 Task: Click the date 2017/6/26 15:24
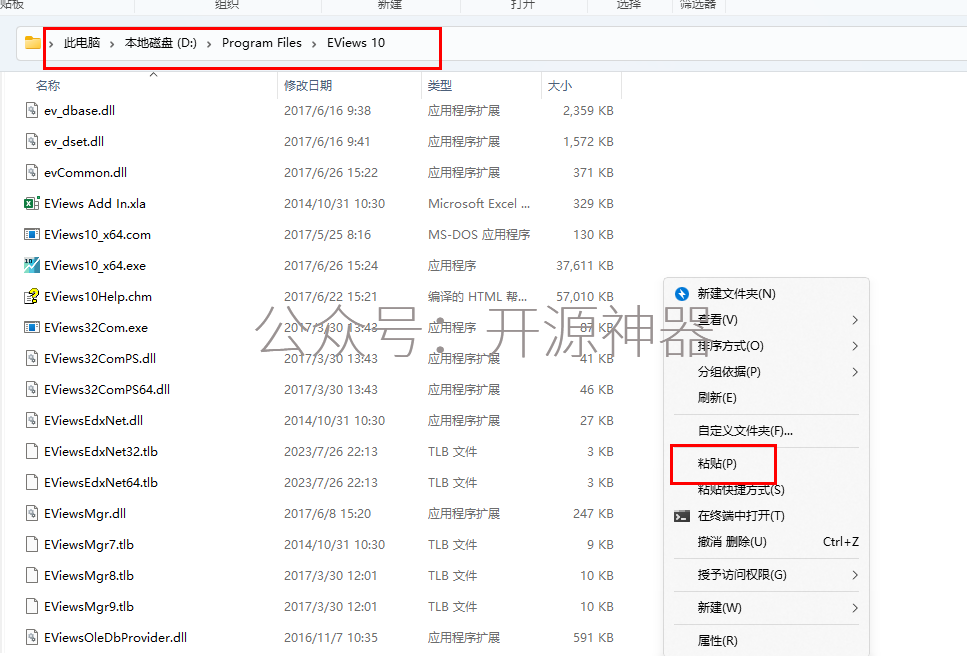(x=331, y=266)
